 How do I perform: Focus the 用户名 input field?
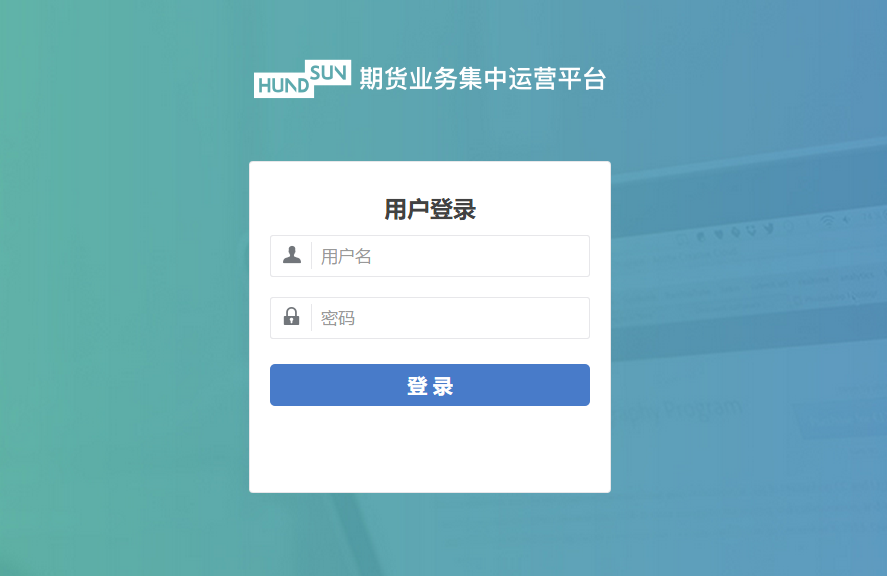430,256
